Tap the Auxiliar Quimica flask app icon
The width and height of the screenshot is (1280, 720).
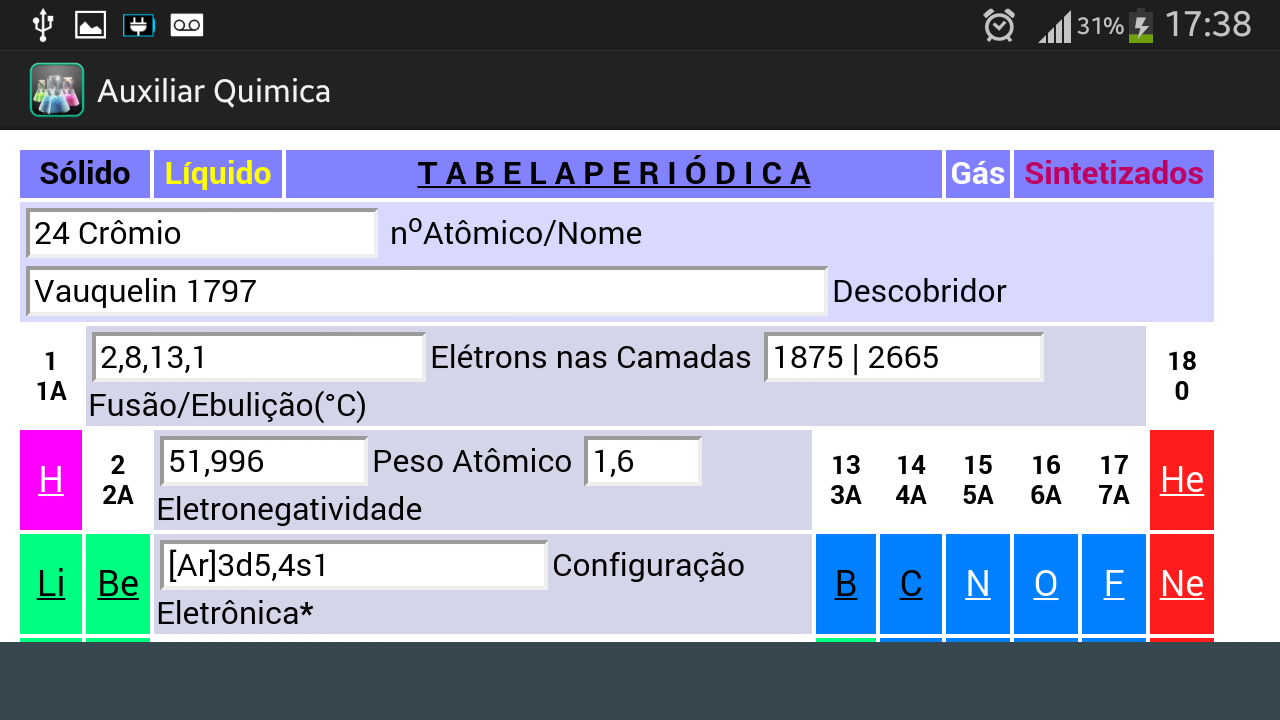(x=56, y=89)
